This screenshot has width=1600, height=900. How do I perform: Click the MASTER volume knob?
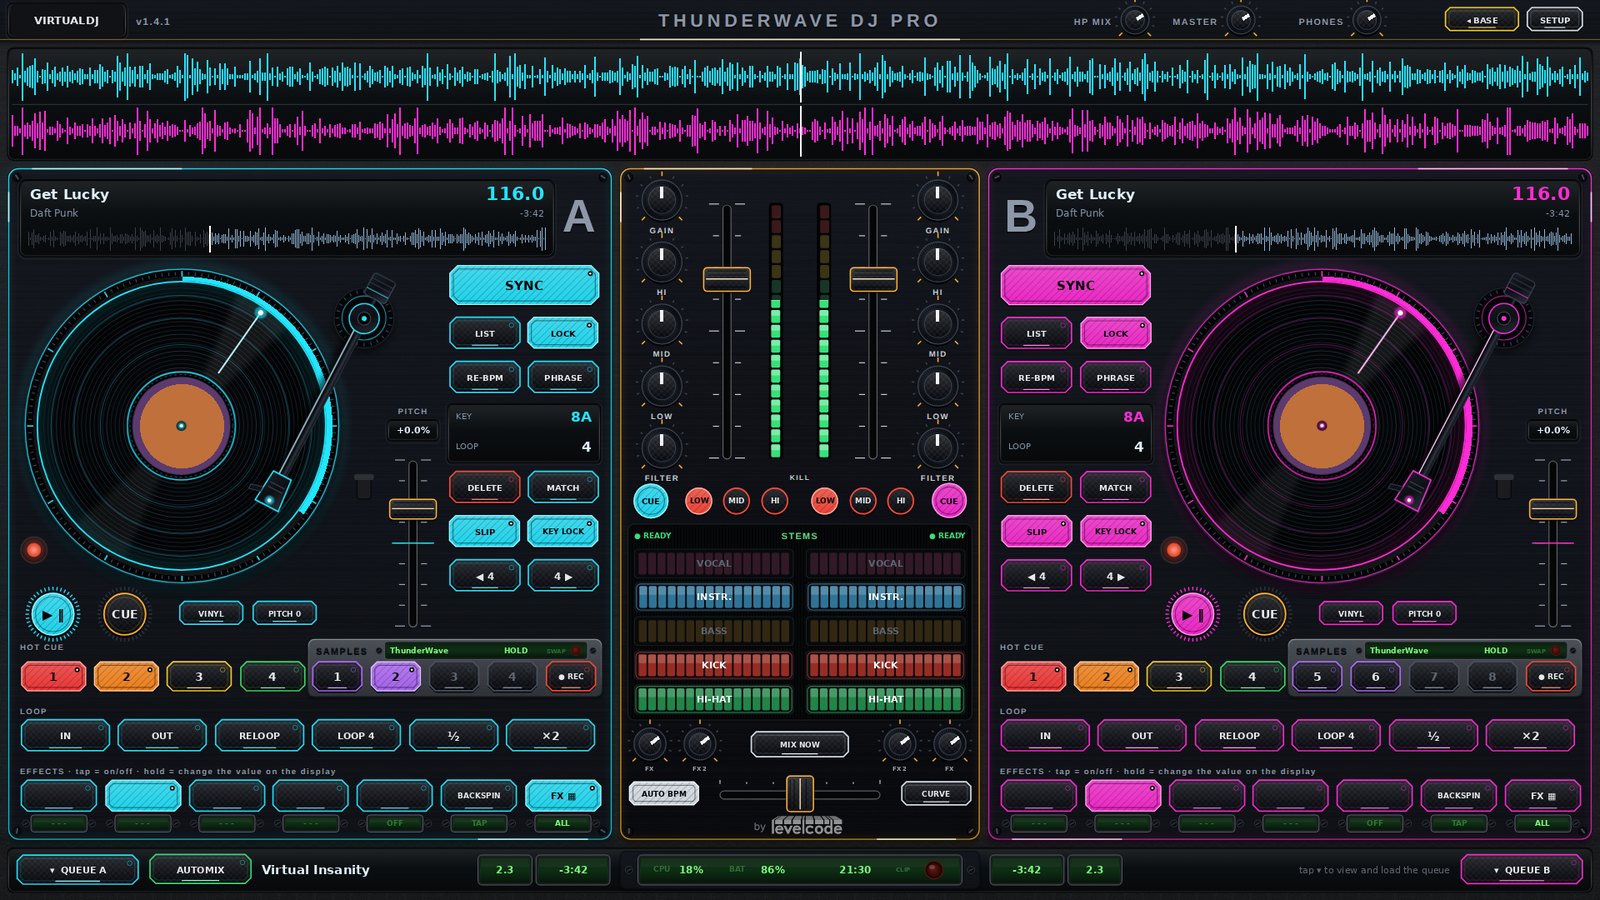1241,19
